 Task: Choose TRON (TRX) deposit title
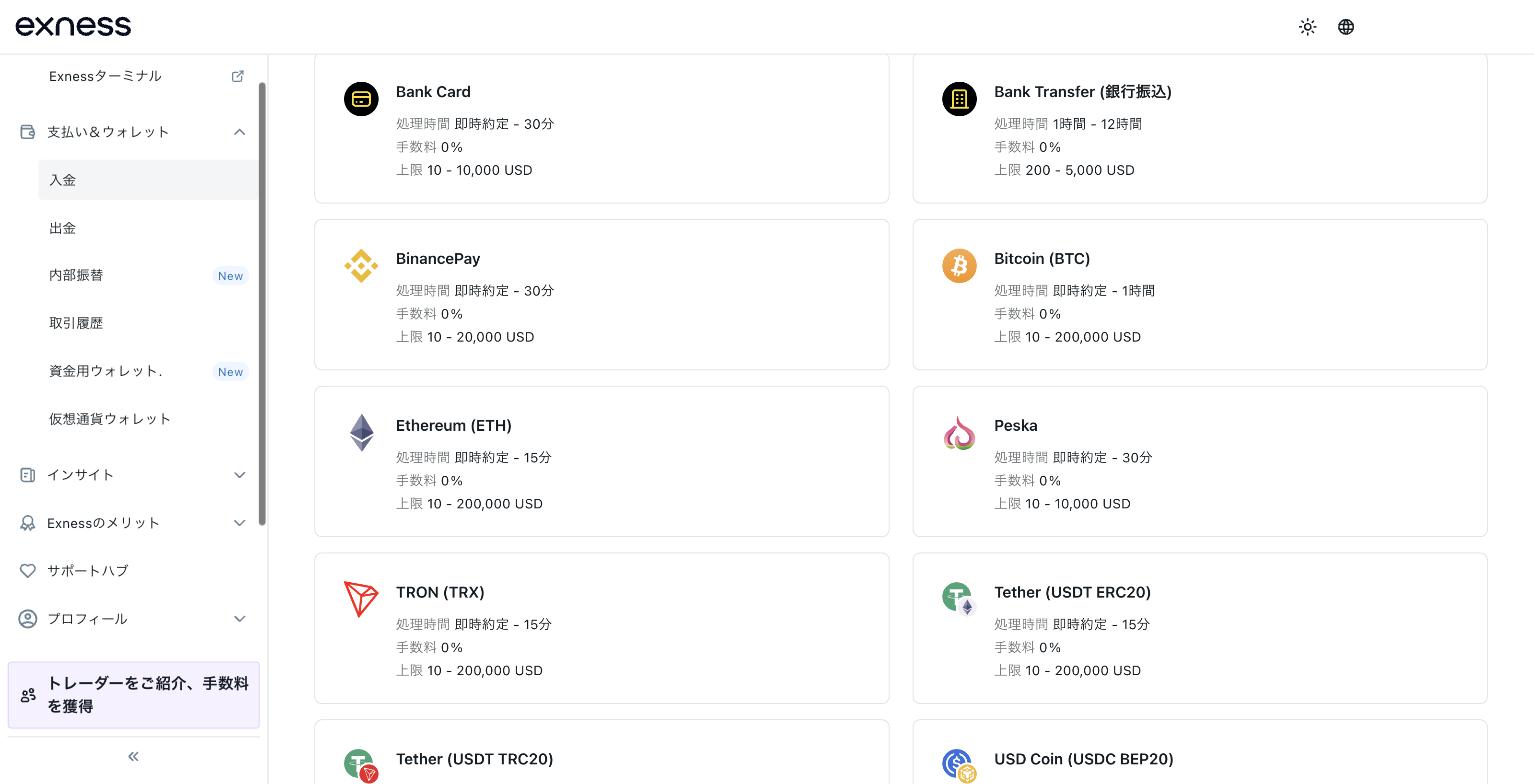(x=440, y=592)
